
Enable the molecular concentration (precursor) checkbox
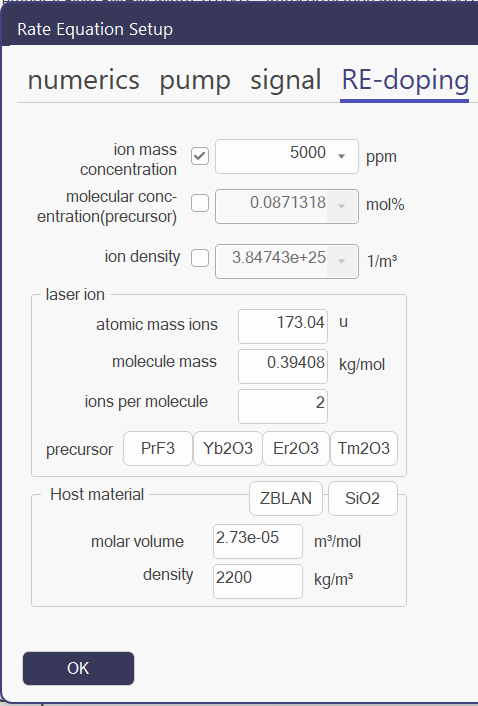pyautogui.click(x=200, y=203)
